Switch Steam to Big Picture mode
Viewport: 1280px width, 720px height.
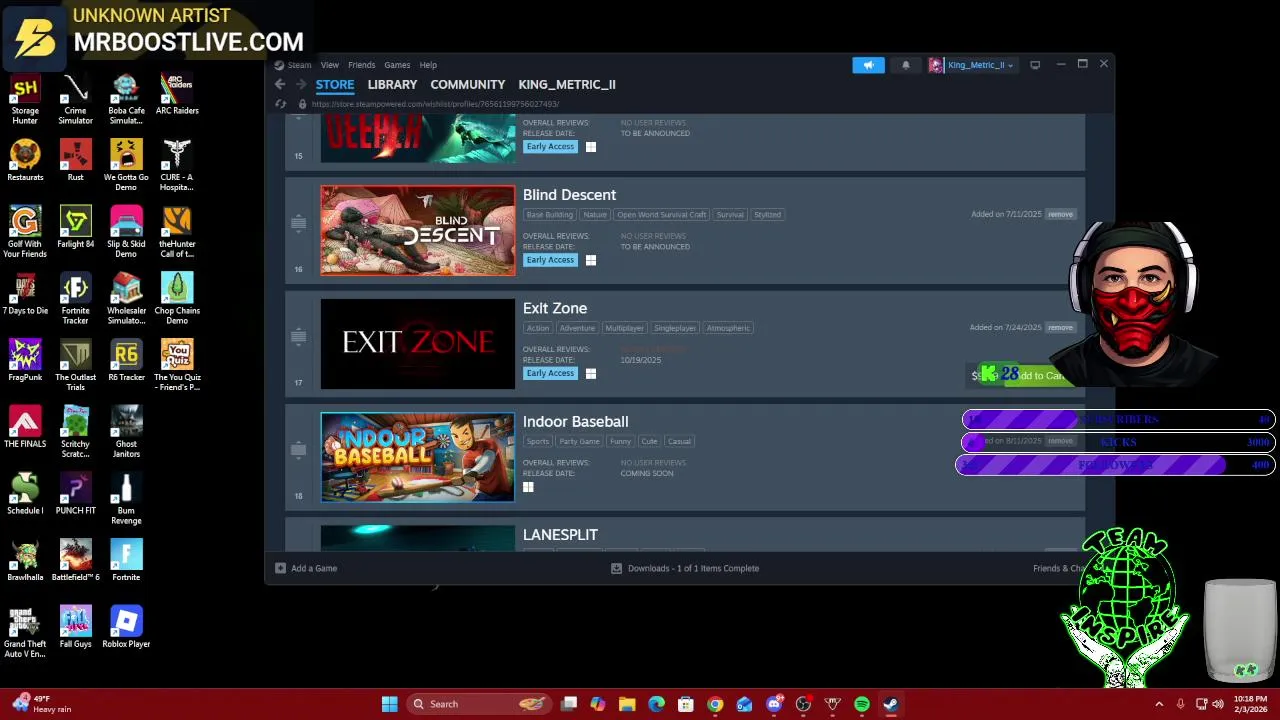1035,65
